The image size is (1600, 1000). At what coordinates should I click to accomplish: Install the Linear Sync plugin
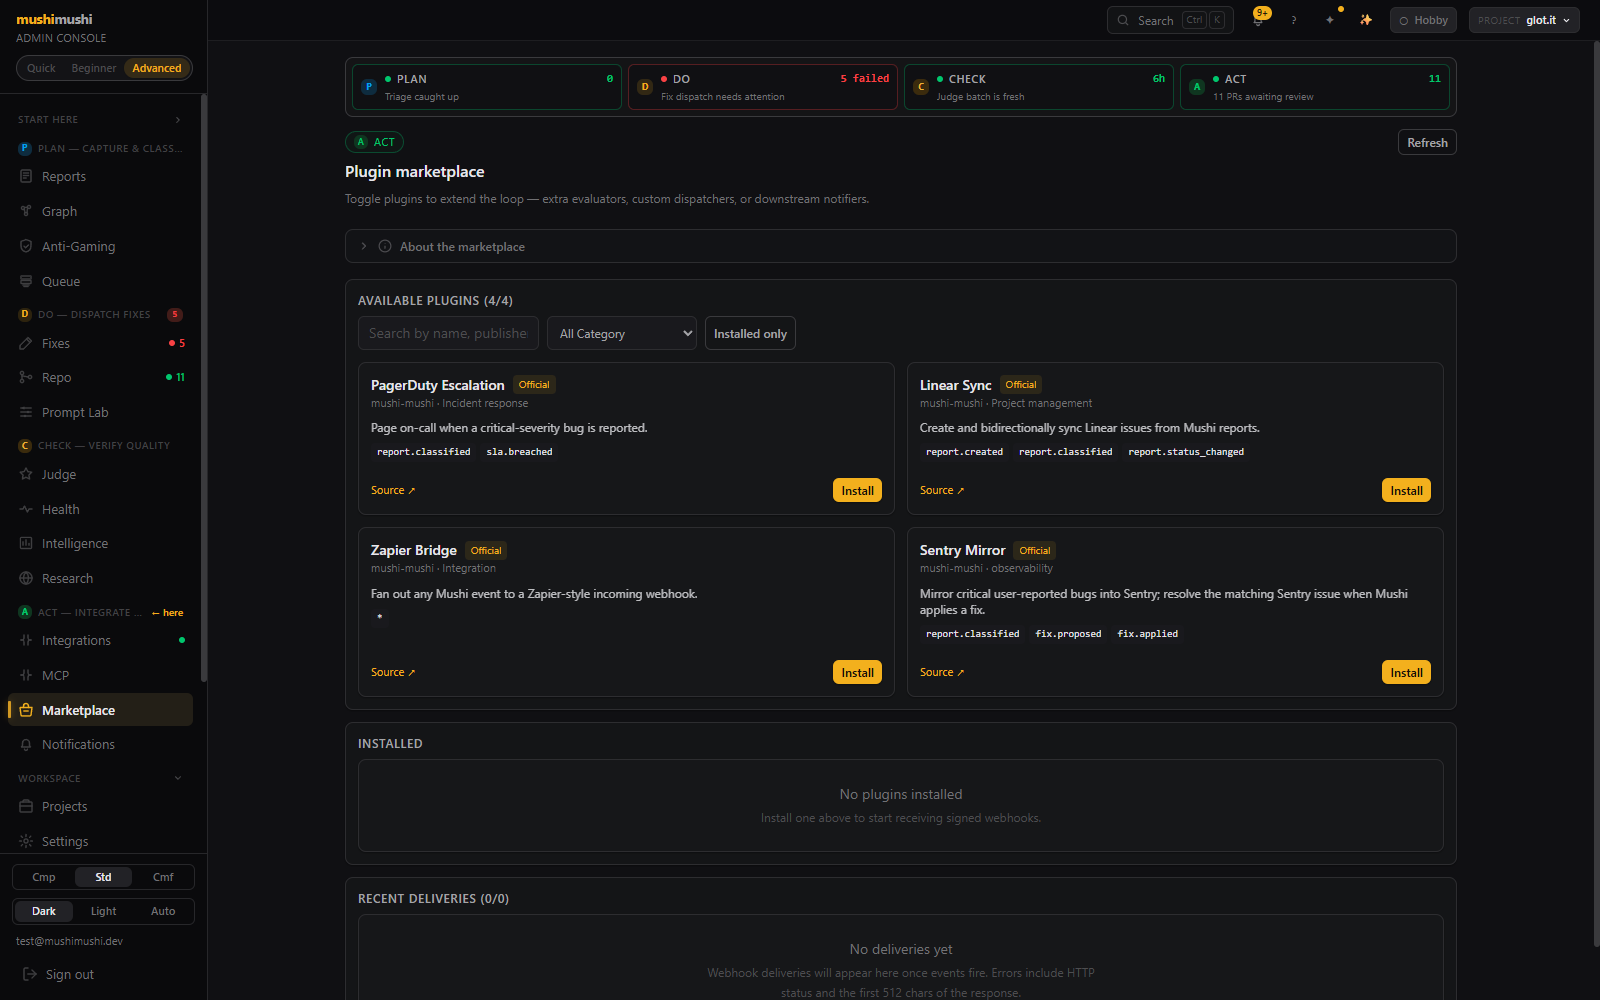click(x=1406, y=490)
